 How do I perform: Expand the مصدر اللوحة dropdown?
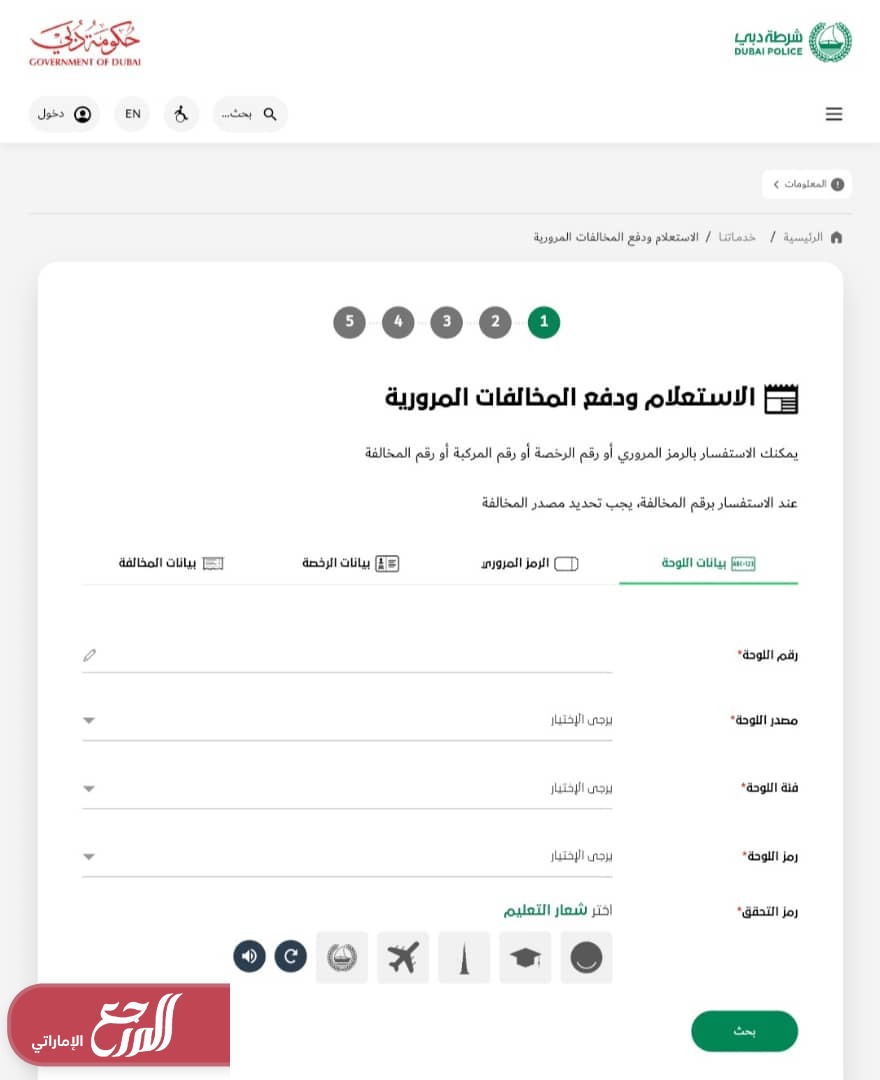(x=347, y=720)
